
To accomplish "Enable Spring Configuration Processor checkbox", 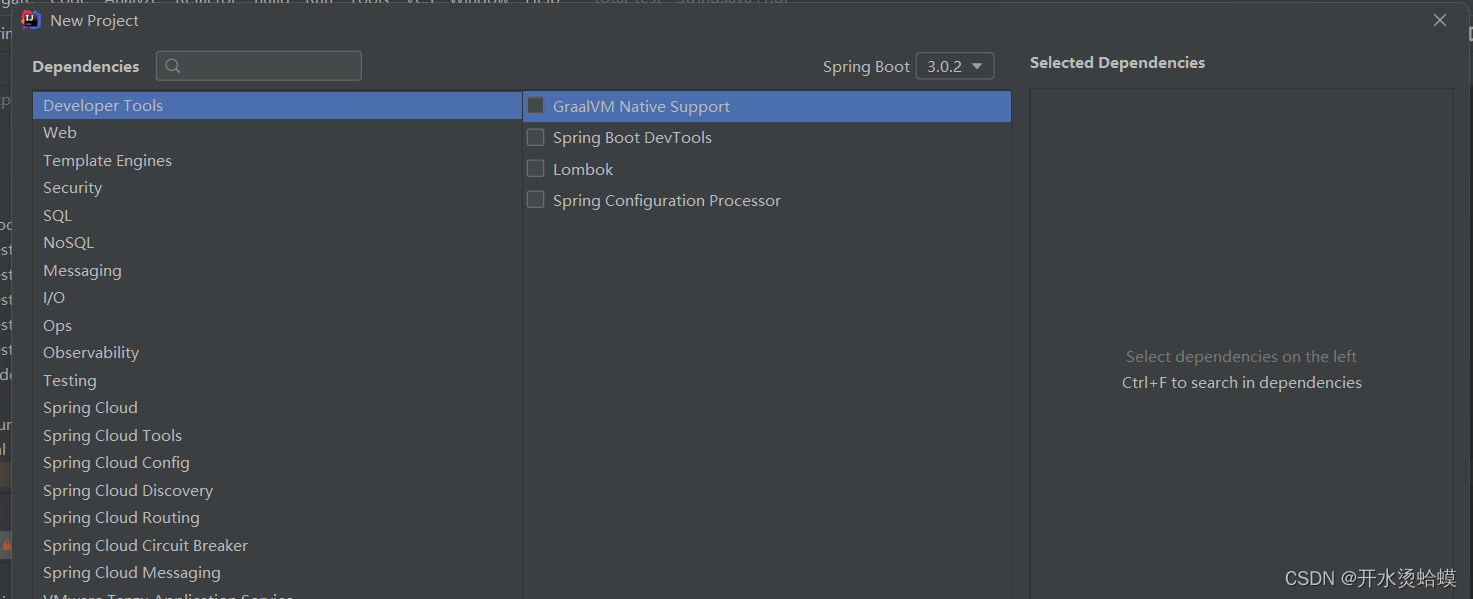I will (536, 200).
